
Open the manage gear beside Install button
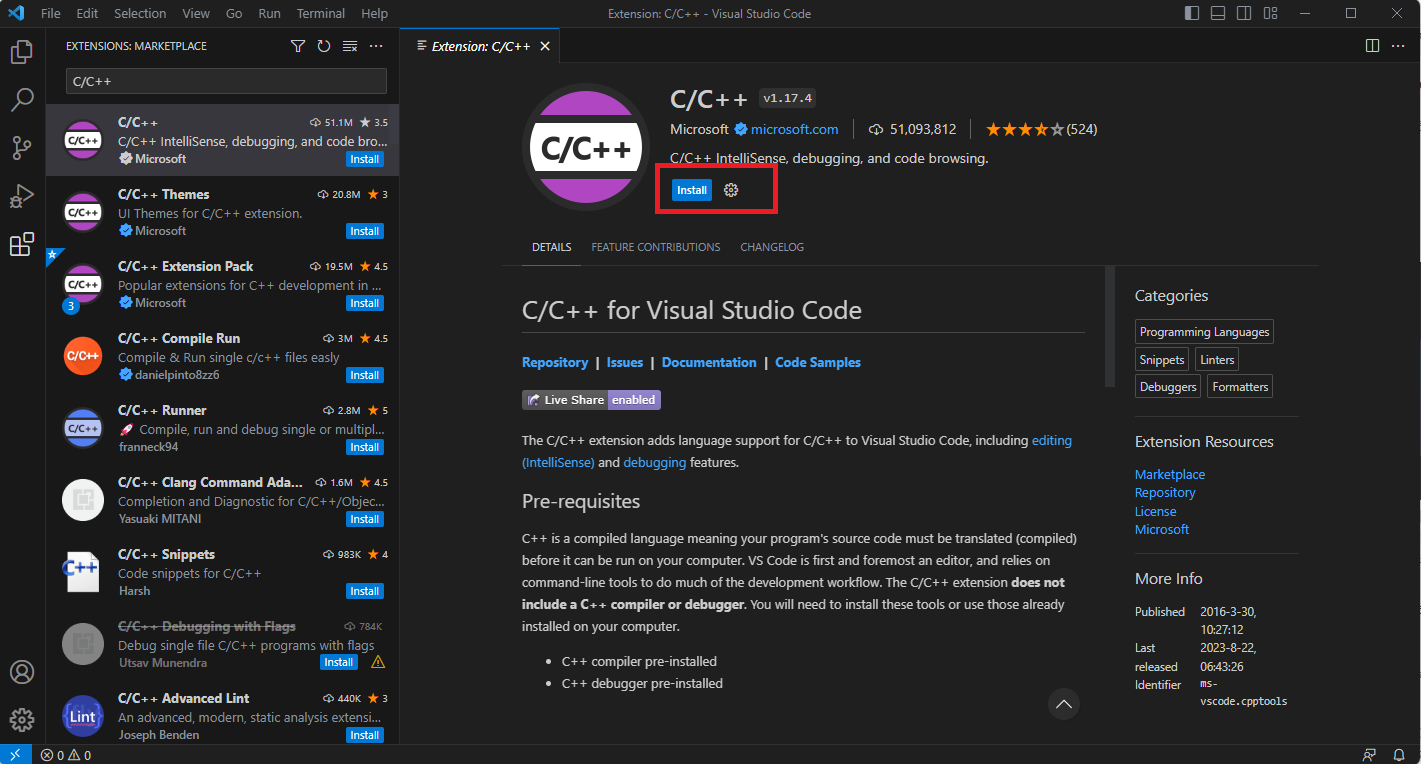pyautogui.click(x=731, y=190)
